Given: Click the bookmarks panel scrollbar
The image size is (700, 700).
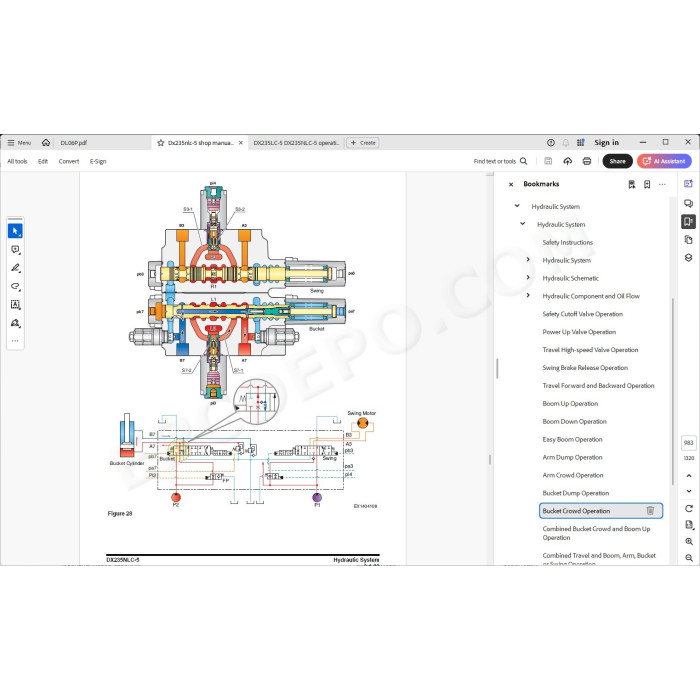Looking at the screenshot, I should (x=672, y=392).
